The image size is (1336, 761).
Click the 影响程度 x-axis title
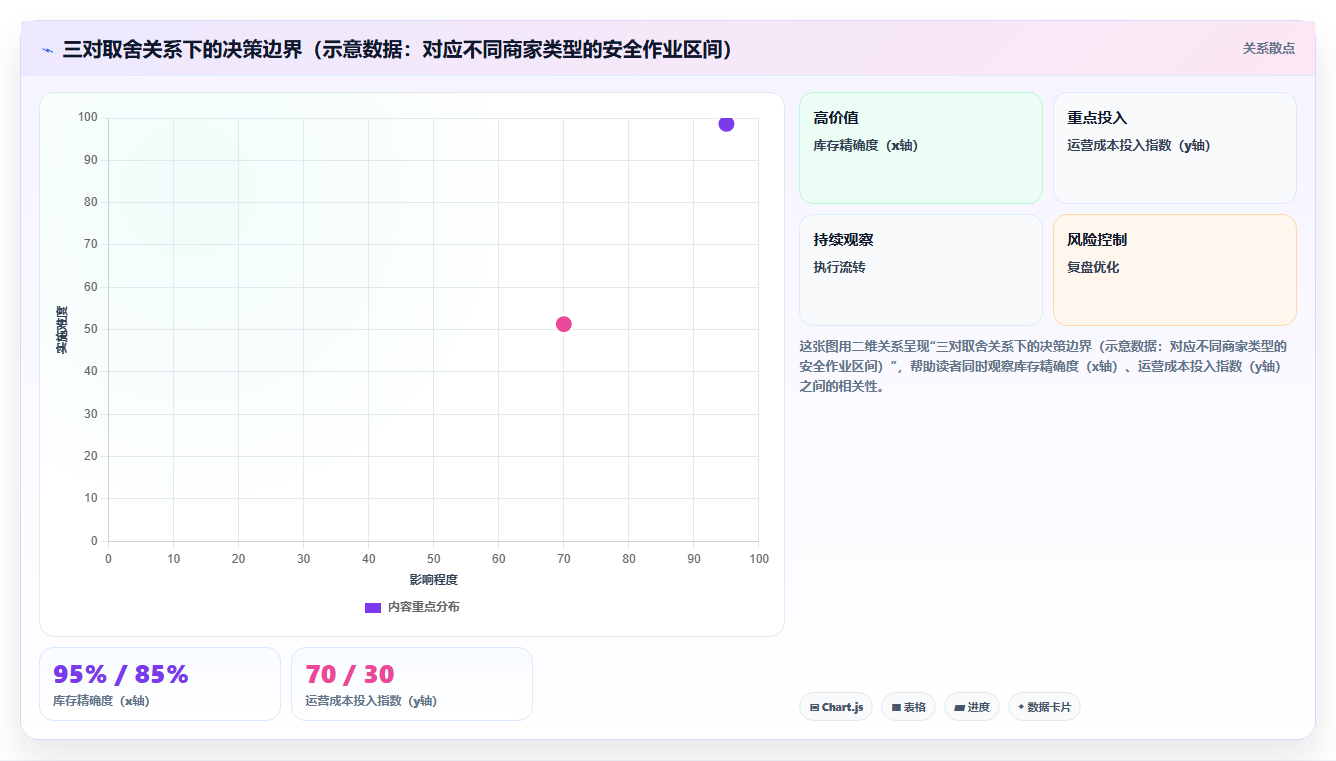pos(433,580)
